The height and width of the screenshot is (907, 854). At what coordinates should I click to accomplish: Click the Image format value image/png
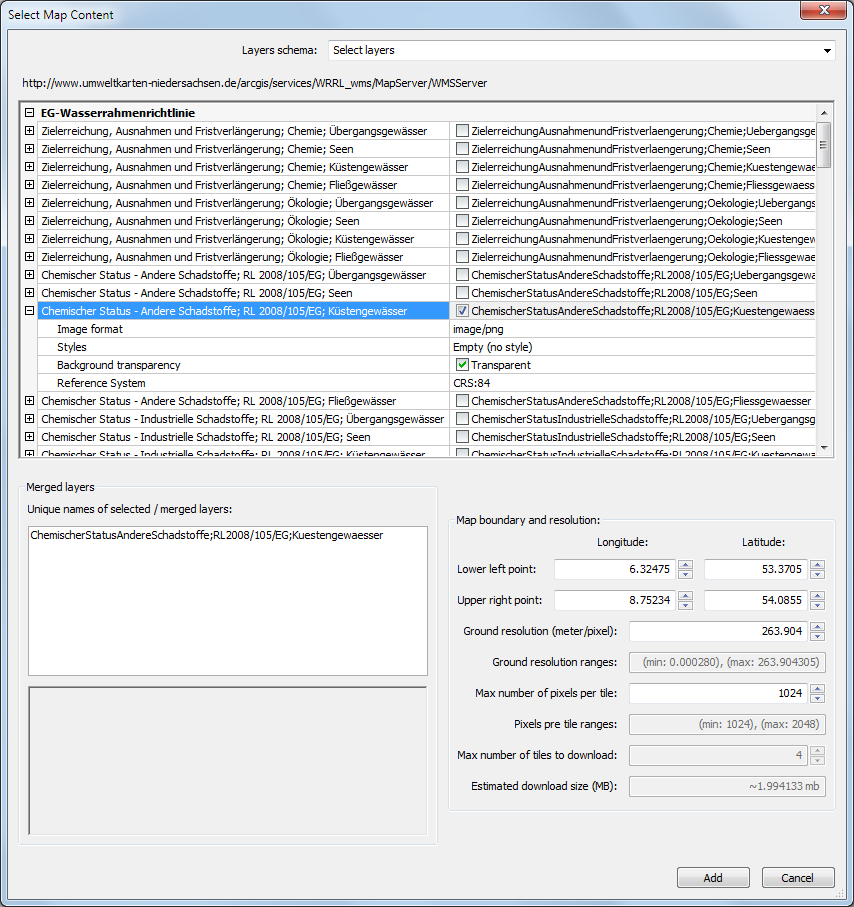[x=480, y=329]
